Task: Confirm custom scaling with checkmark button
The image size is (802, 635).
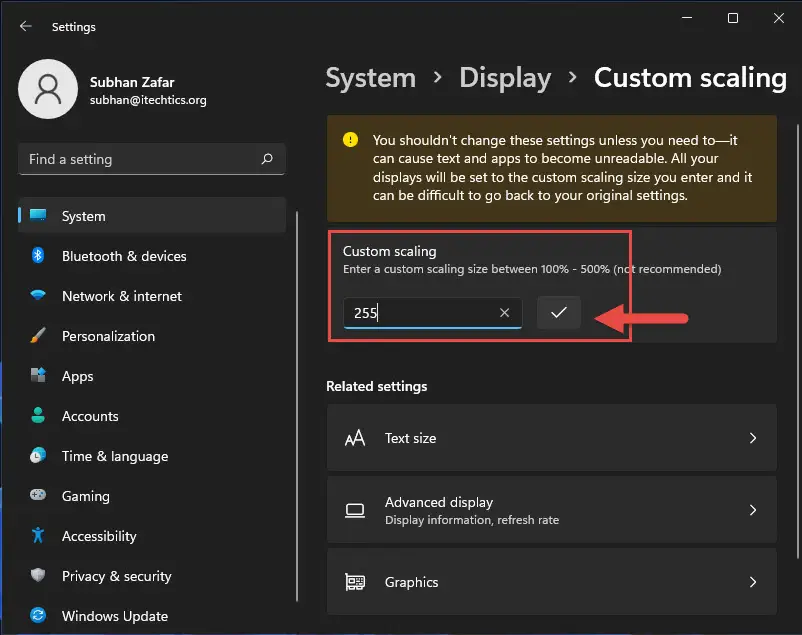Action: (x=559, y=312)
